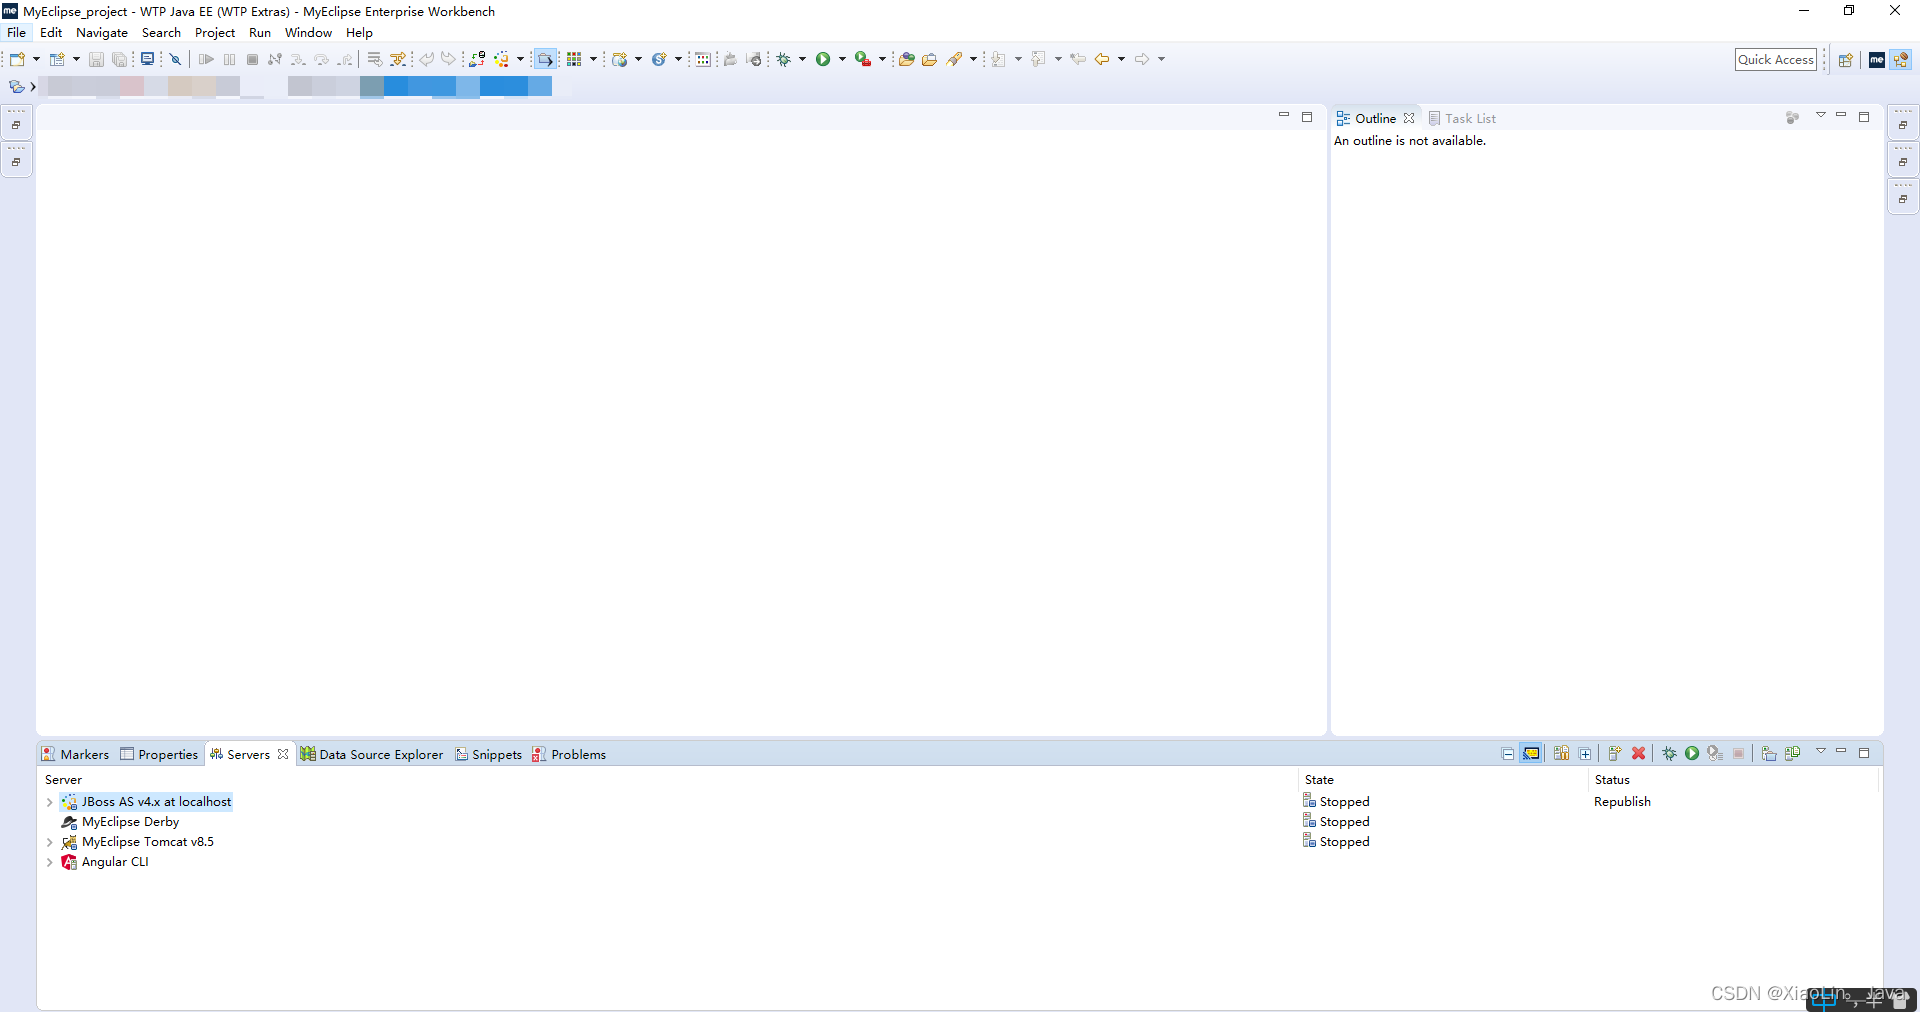Click the Profile server icon in Servers view toolbar
The image size is (1920, 1012).
click(1715, 753)
